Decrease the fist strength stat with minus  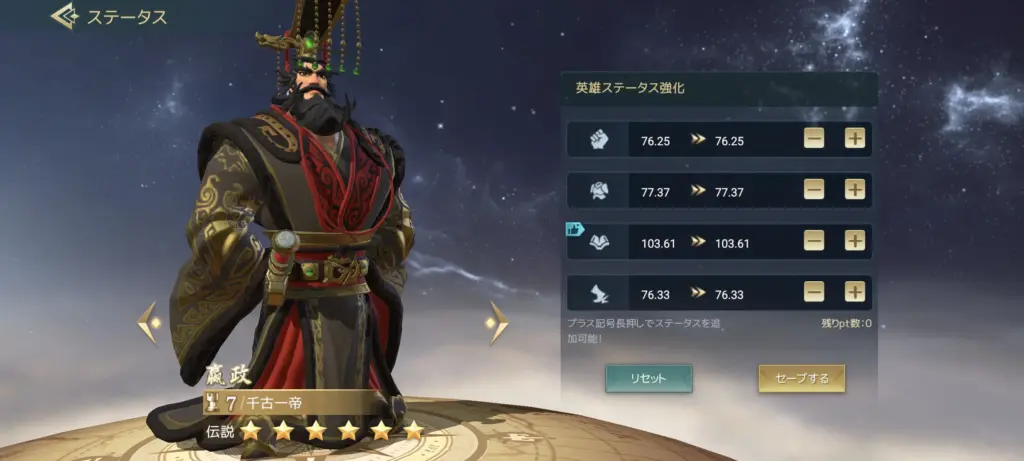(814, 138)
